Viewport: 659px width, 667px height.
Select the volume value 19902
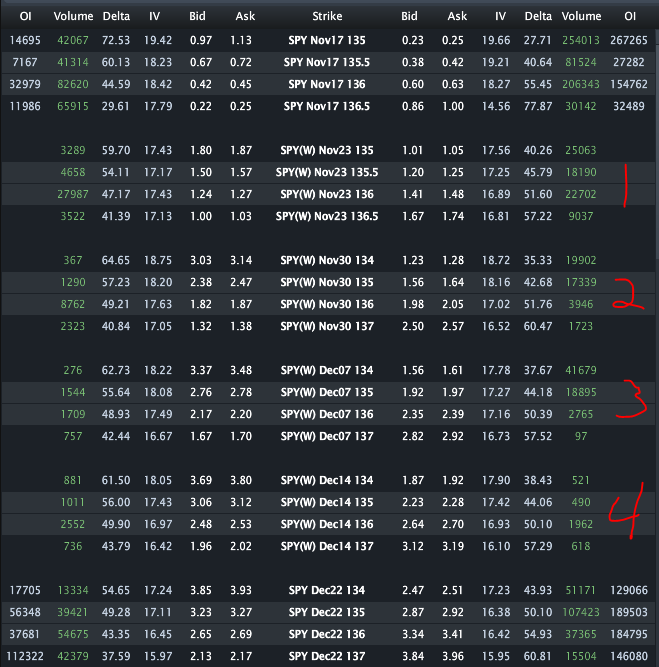[581, 260]
